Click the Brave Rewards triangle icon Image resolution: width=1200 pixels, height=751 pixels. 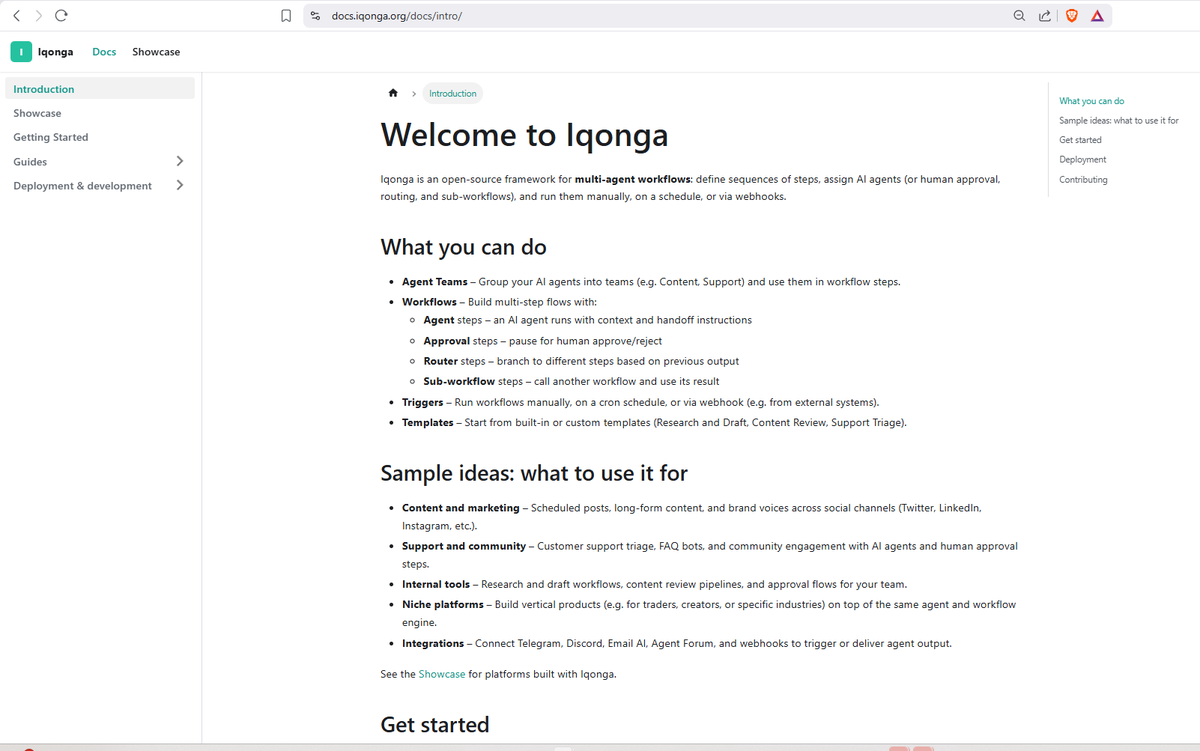1097,16
